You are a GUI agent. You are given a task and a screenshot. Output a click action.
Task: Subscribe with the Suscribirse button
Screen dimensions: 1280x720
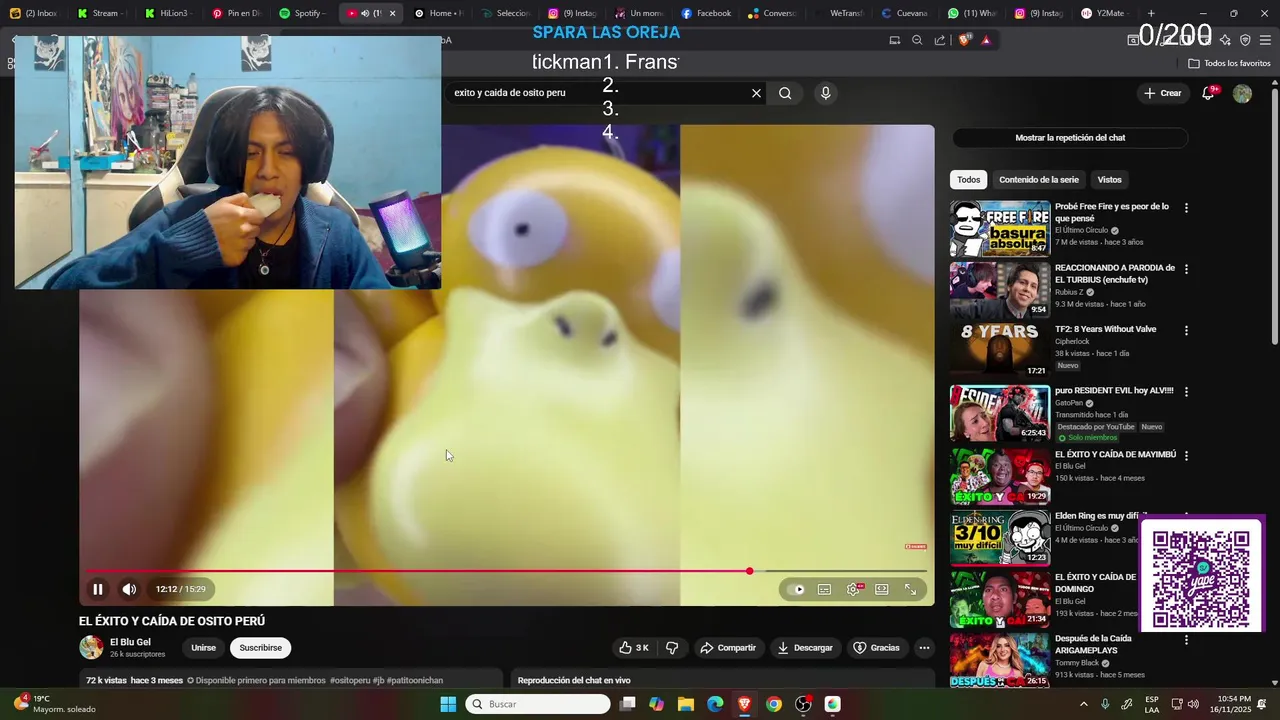point(260,648)
